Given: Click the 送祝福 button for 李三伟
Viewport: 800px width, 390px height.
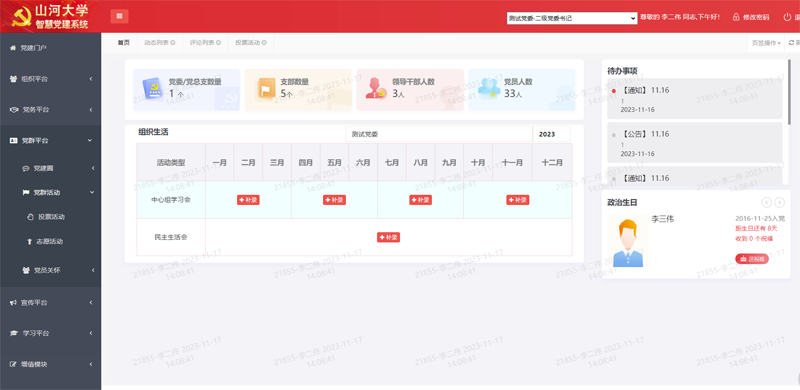Looking at the screenshot, I should click(x=752, y=259).
